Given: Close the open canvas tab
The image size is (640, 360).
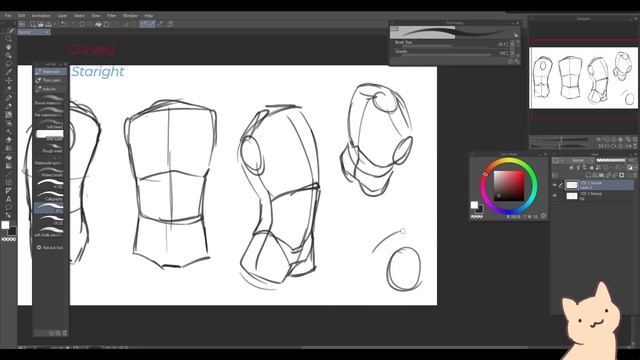Looking at the screenshot, I should click(47, 32).
